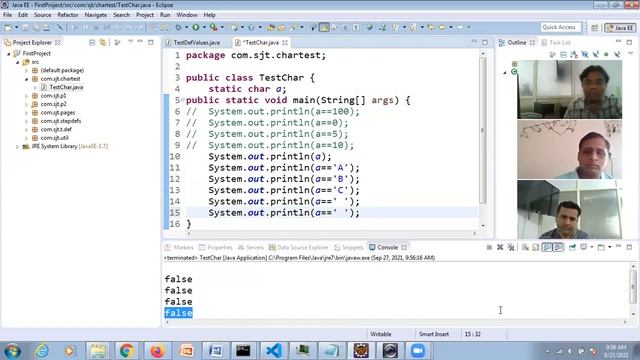Image resolution: width=640 pixels, height=360 pixels.
Task: Click Remove All Terminated Launches in Console
Action: click(511, 247)
